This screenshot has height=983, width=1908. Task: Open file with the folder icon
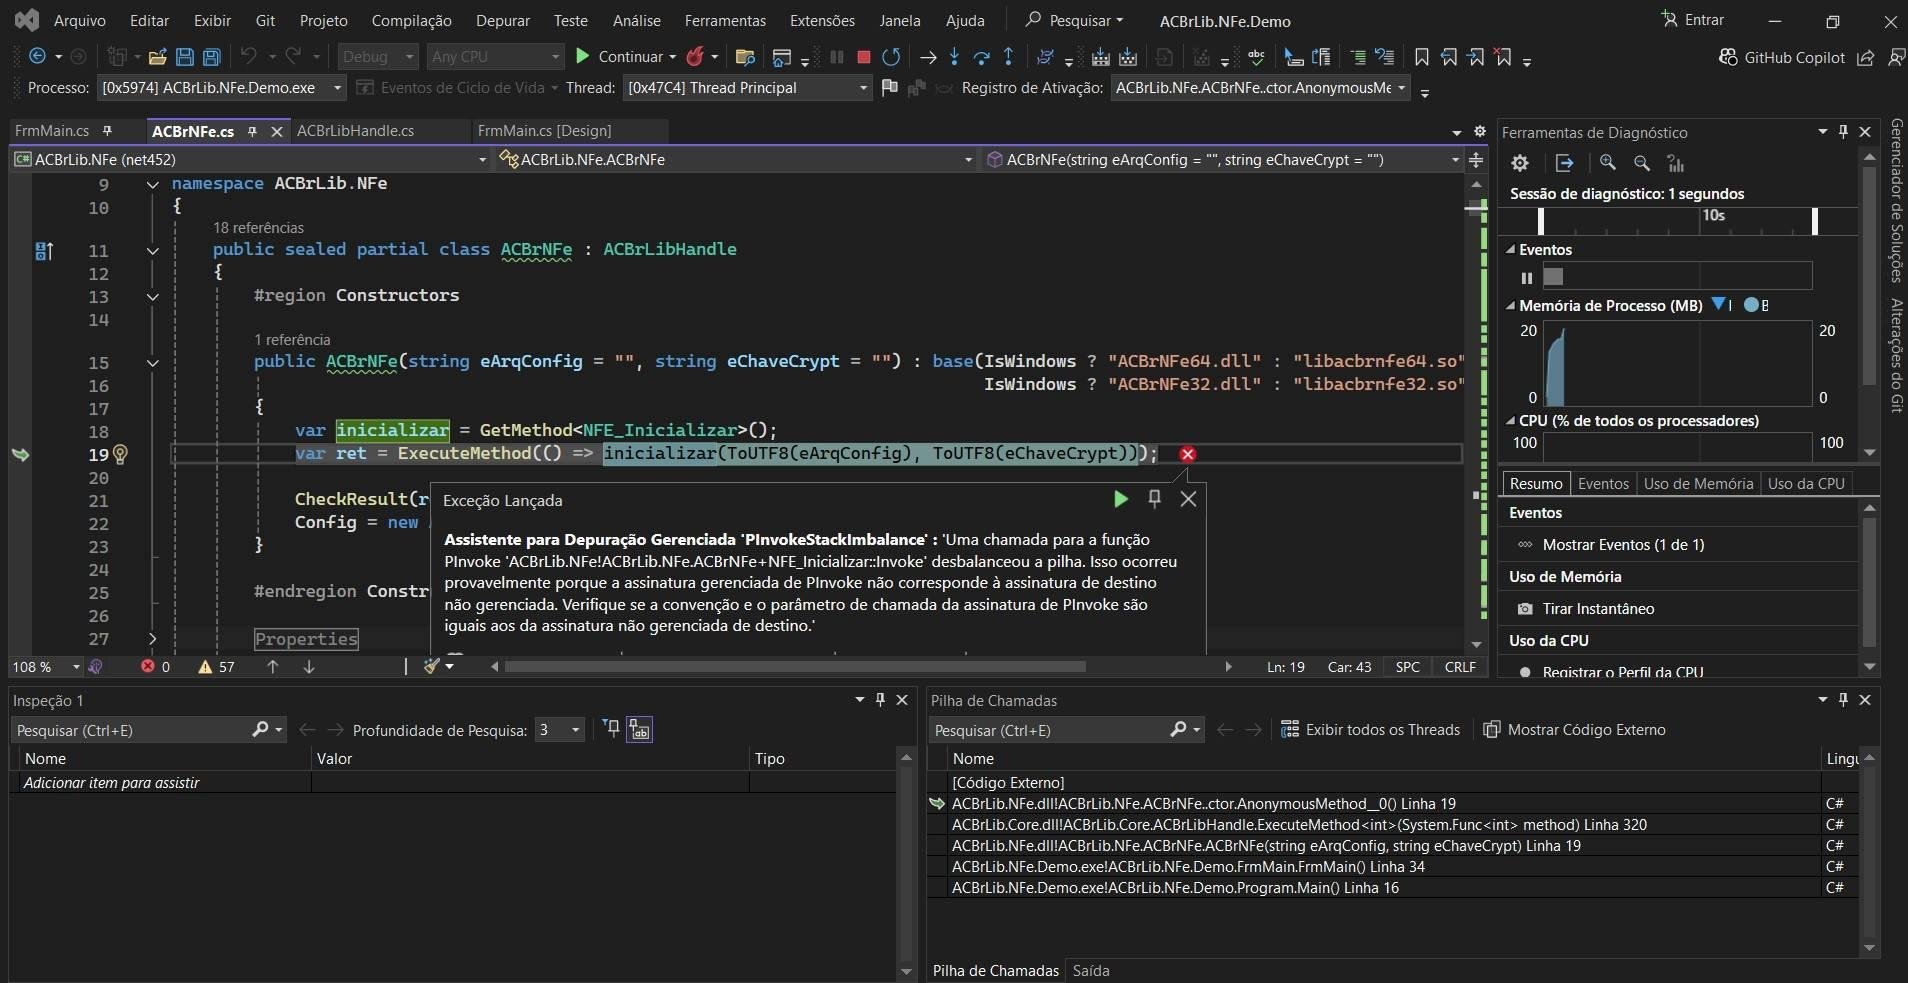pyautogui.click(x=157, y=57)
